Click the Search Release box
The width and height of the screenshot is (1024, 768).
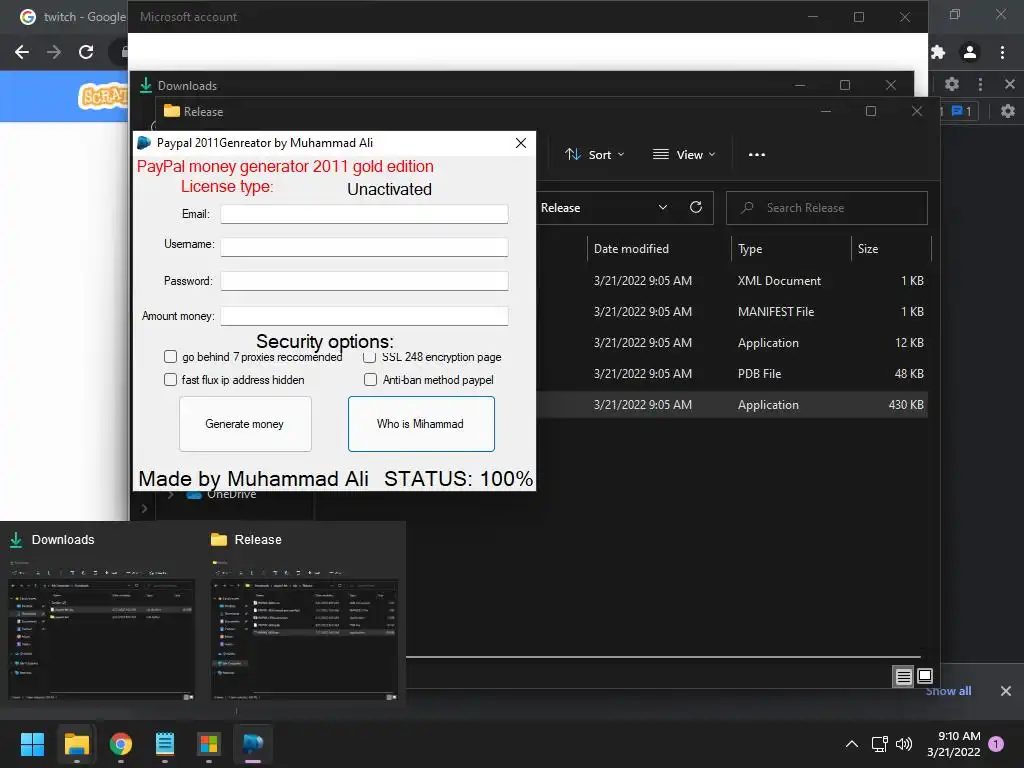click(x=827, y=208)
